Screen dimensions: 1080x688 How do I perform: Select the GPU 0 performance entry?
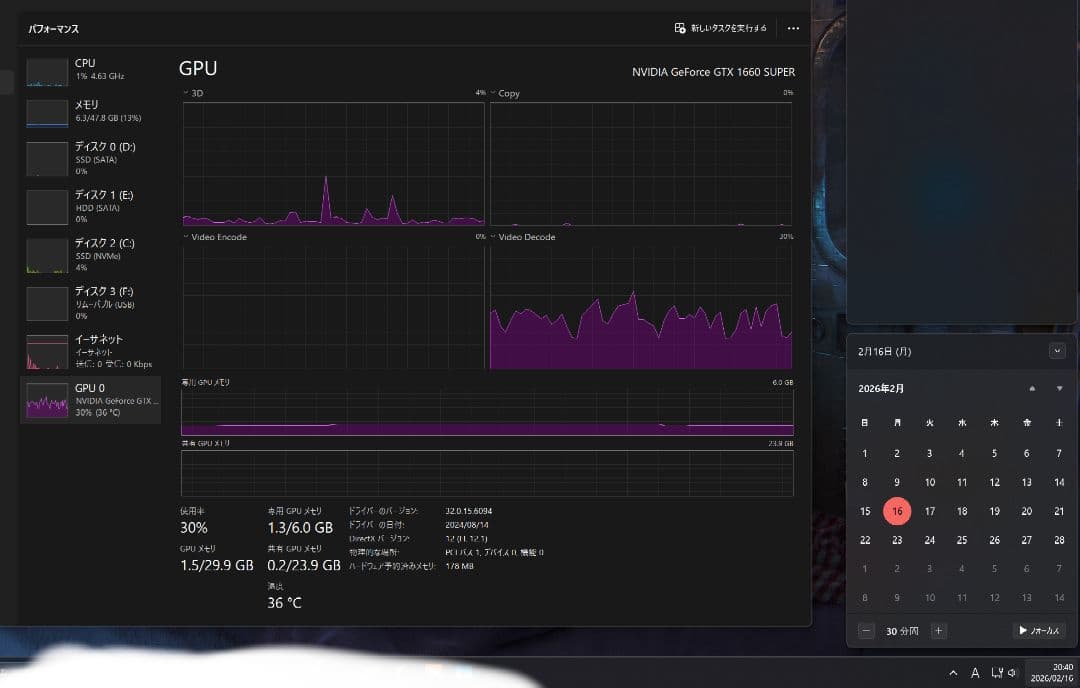tap(91, 400)
